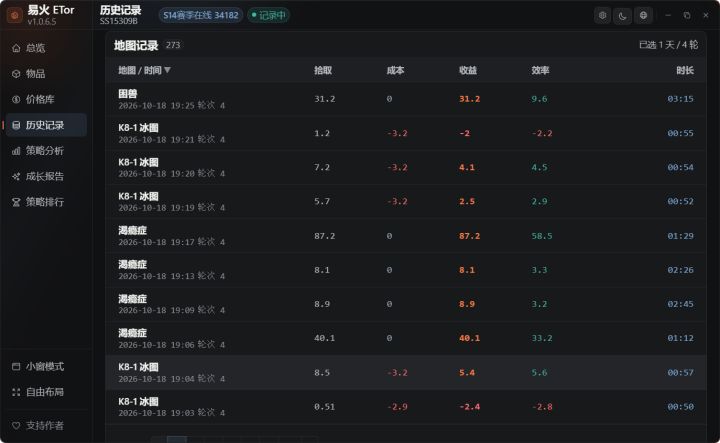
Task: Click the 58.5 efficiency value
Action: pyautogui.click(x=542, y=236)
